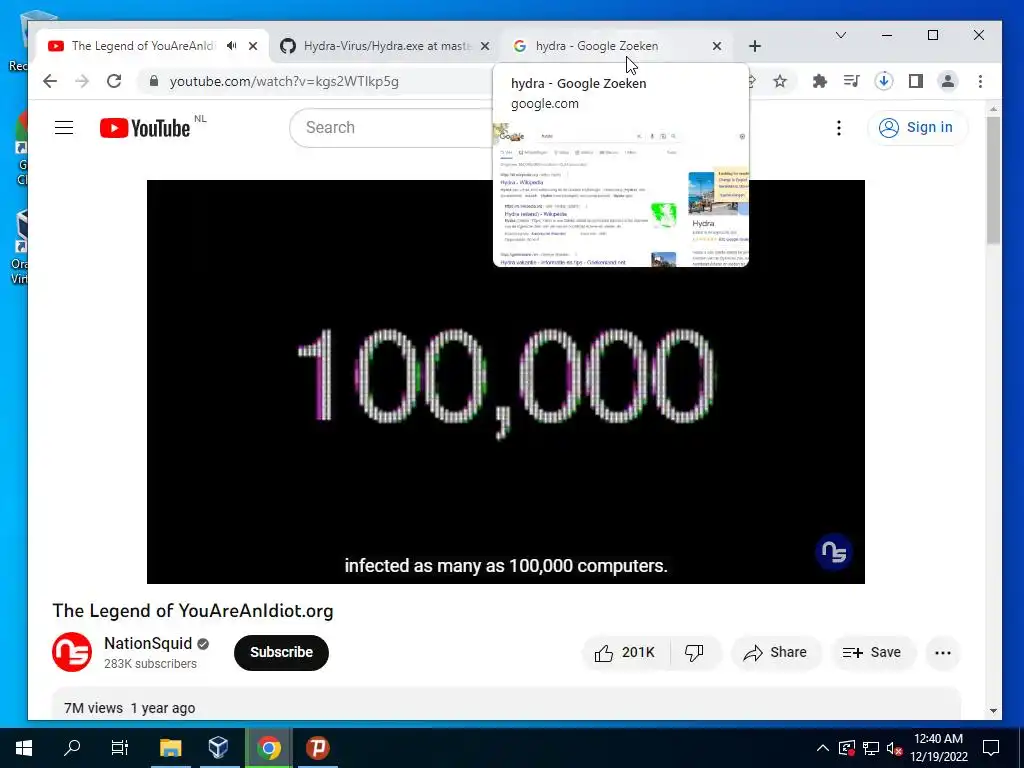Click the Chrome taskbar icon
Image resolution: width=1024 pixels, height=768 pixels.
tap(268, 748)
